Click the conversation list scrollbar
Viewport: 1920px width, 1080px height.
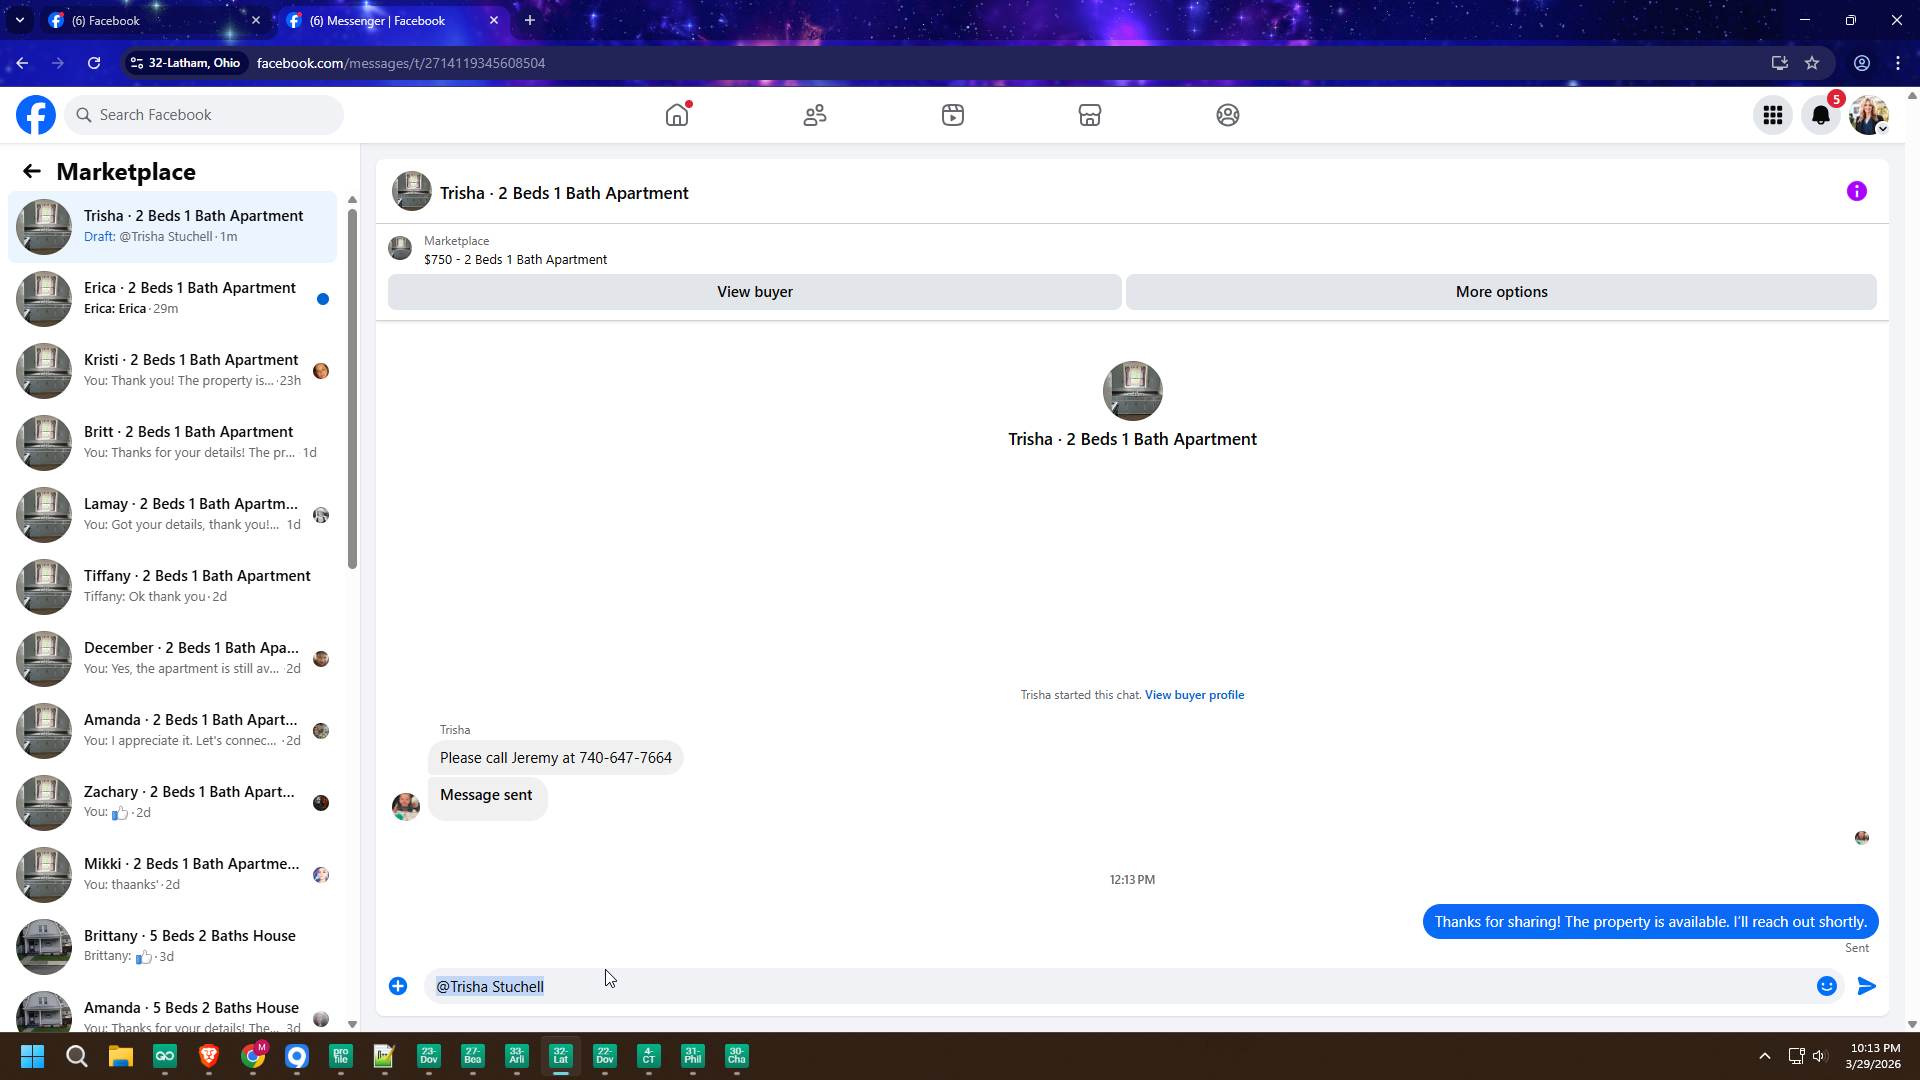[x=352, y=388]
